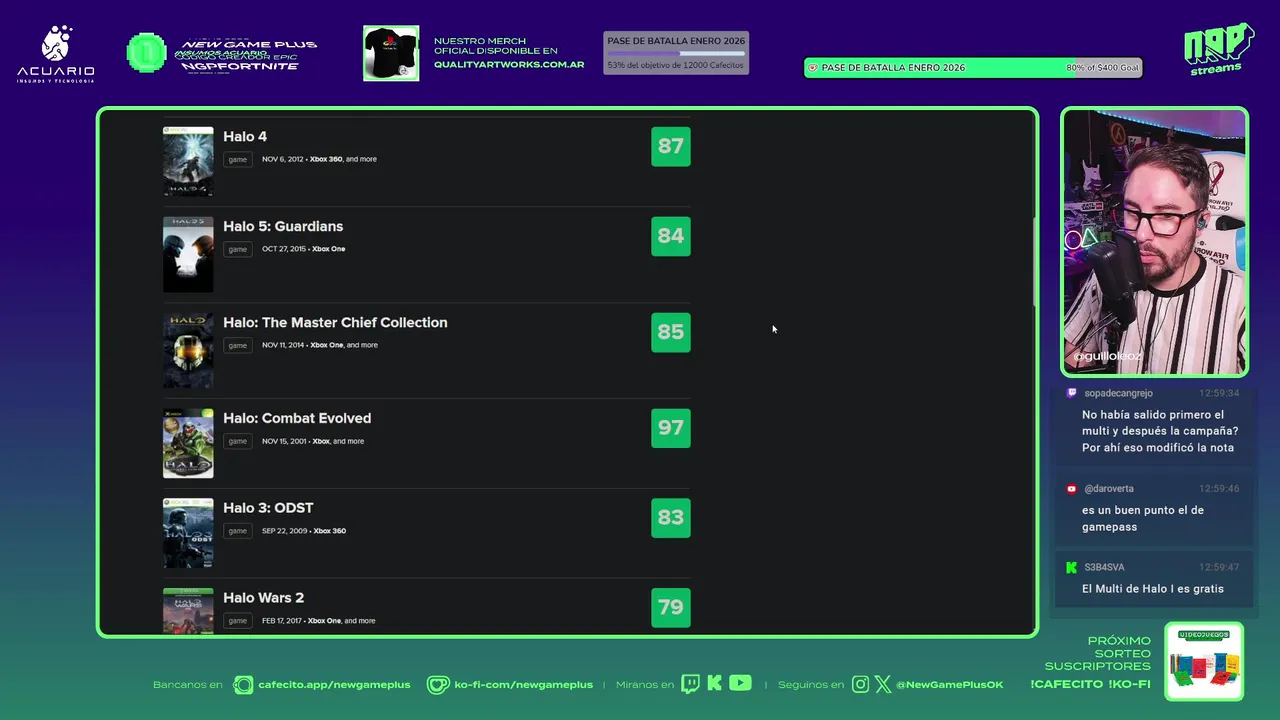The image size is (1280, 720).
Task: Click the green $400 goal progress bar
Action: [x=973, y=68]
